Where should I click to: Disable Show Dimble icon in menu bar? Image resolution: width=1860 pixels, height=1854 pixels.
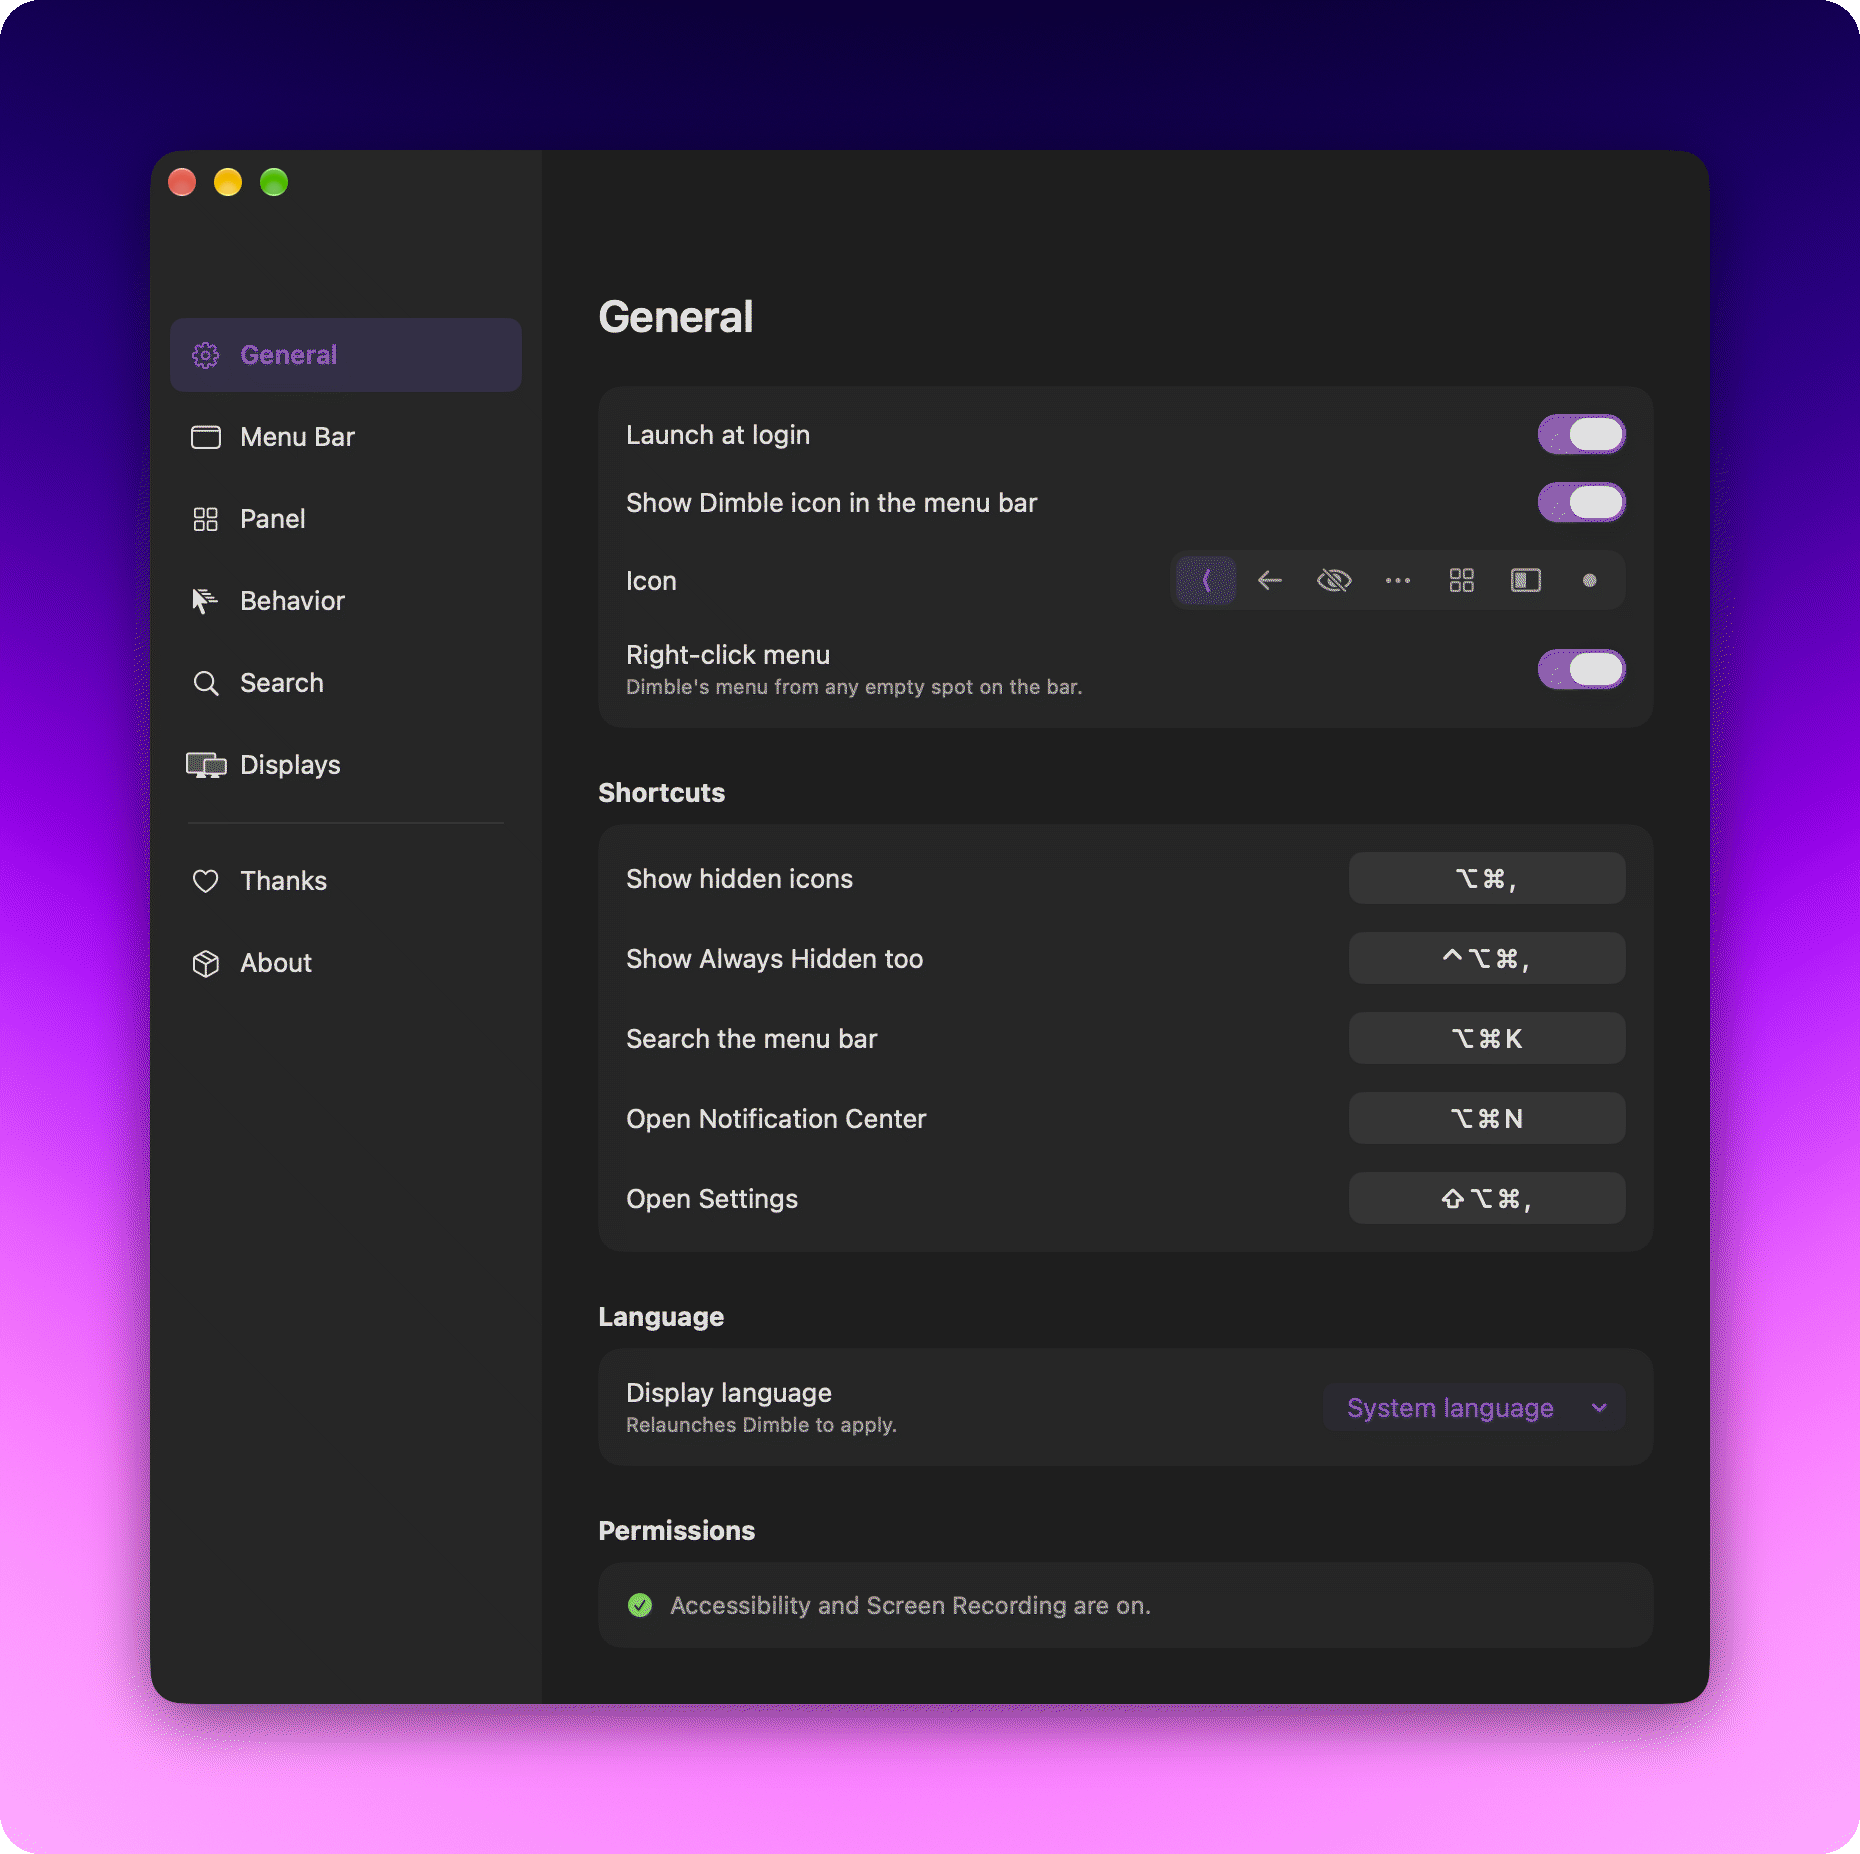[x=1581, y=502]
